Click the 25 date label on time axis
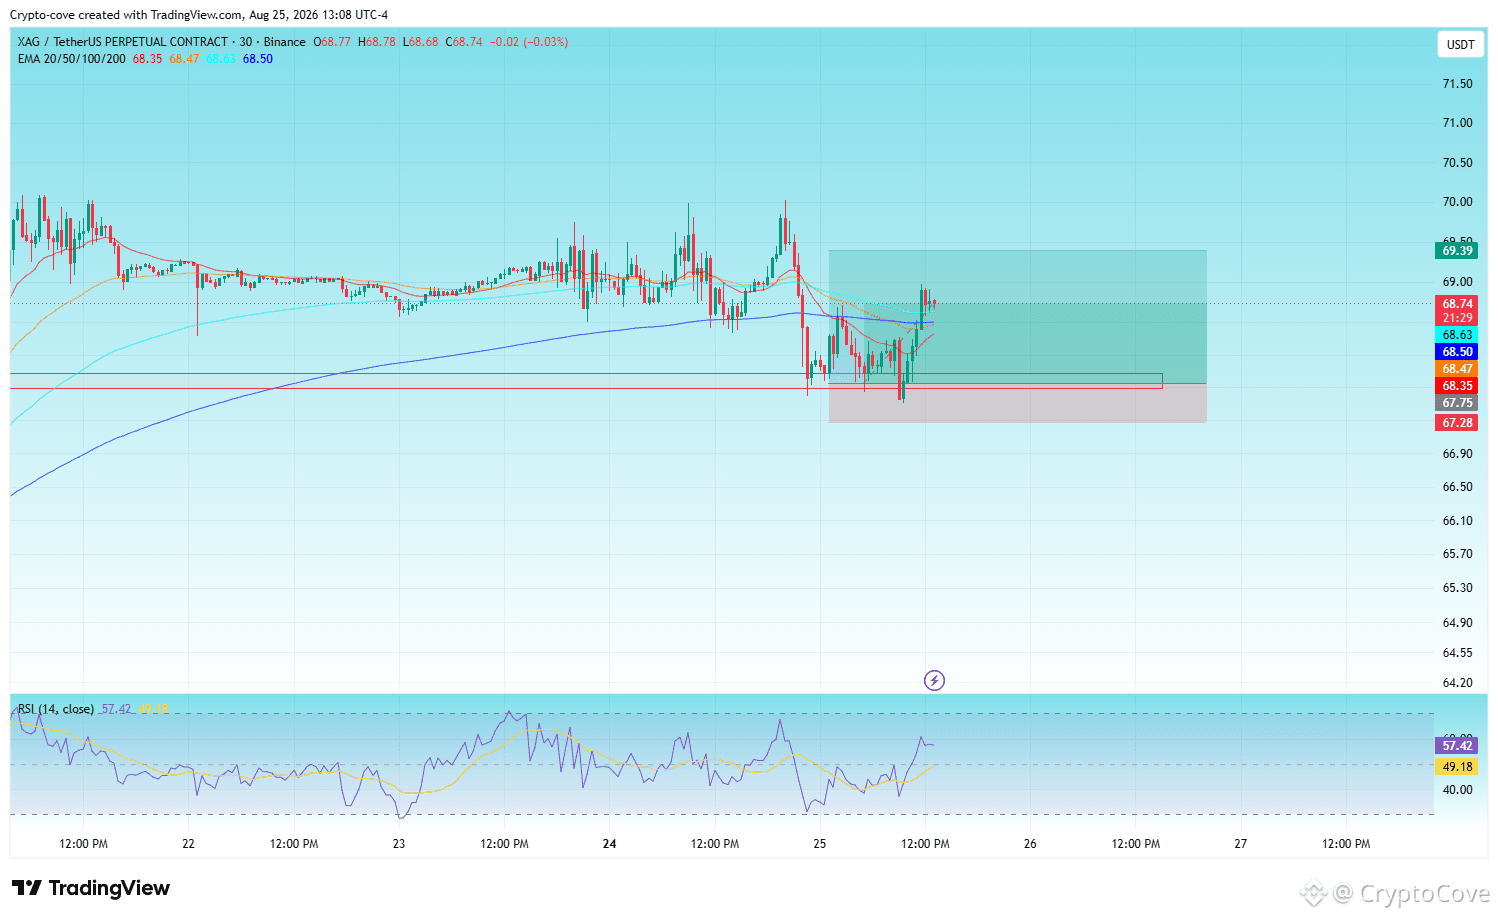1498x918 pixels. click(x=820, y=844)
